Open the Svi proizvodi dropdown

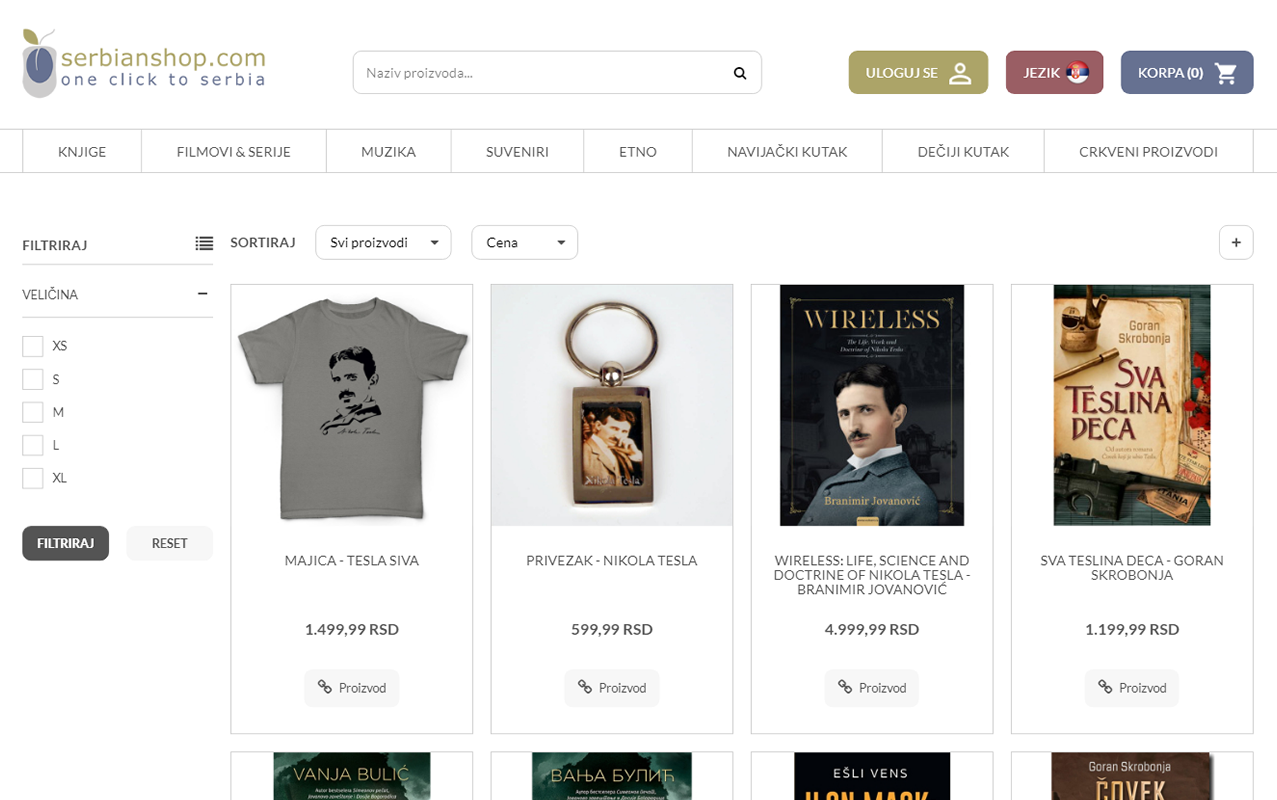[383, 242]
